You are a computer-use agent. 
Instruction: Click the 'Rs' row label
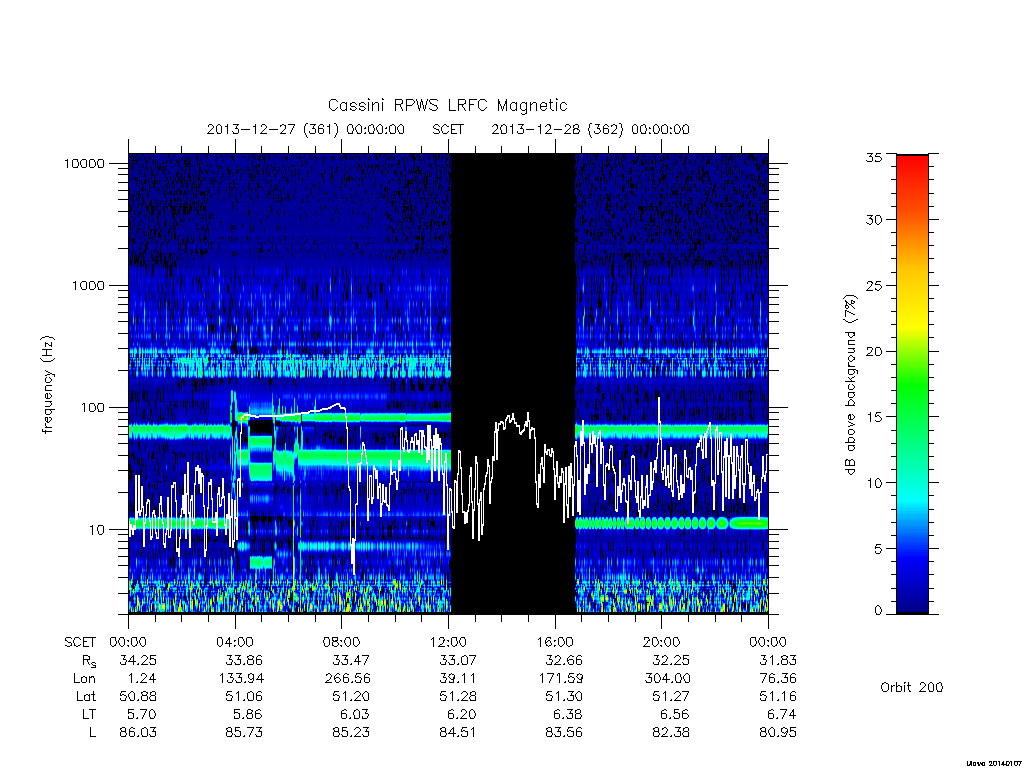pos(89,661)
